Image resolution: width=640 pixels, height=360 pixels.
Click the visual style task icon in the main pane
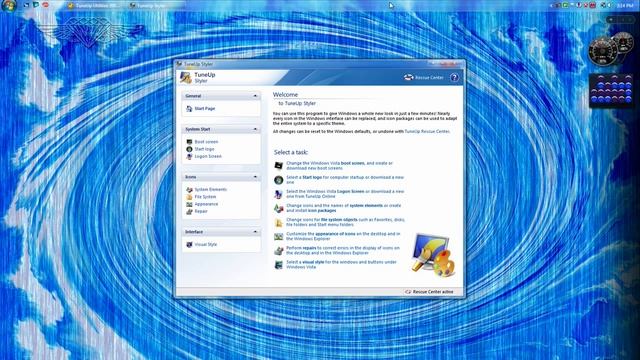(279, 265)
